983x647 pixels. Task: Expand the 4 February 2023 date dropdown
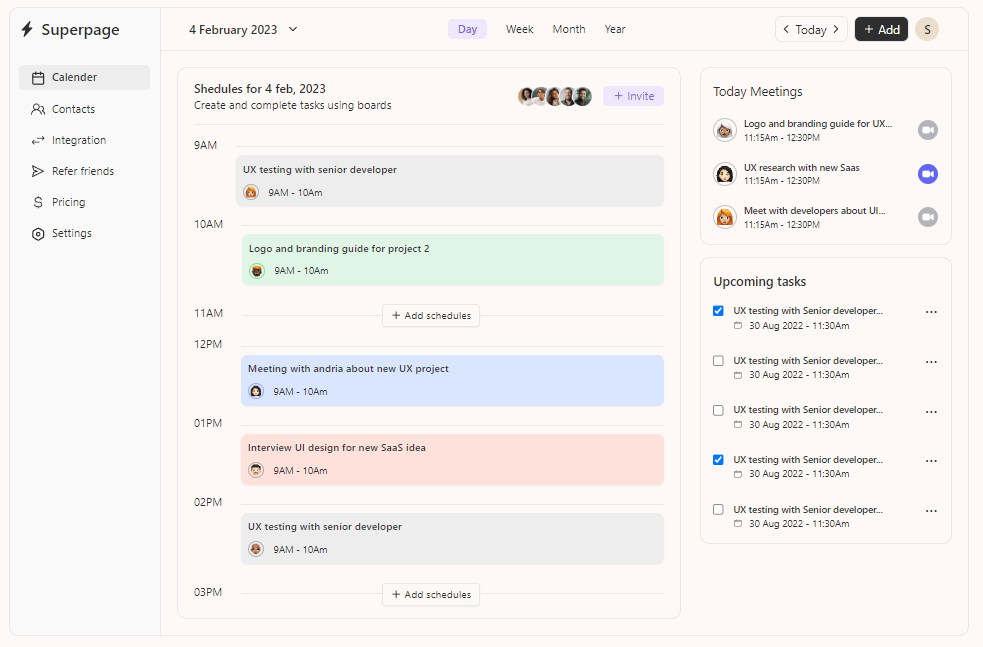tap(293, 29)
